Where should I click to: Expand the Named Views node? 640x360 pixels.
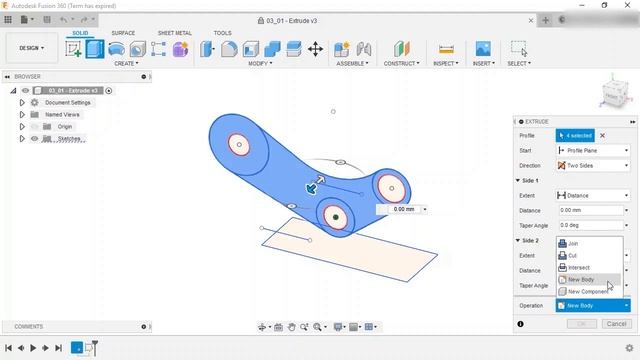[22, 115]
